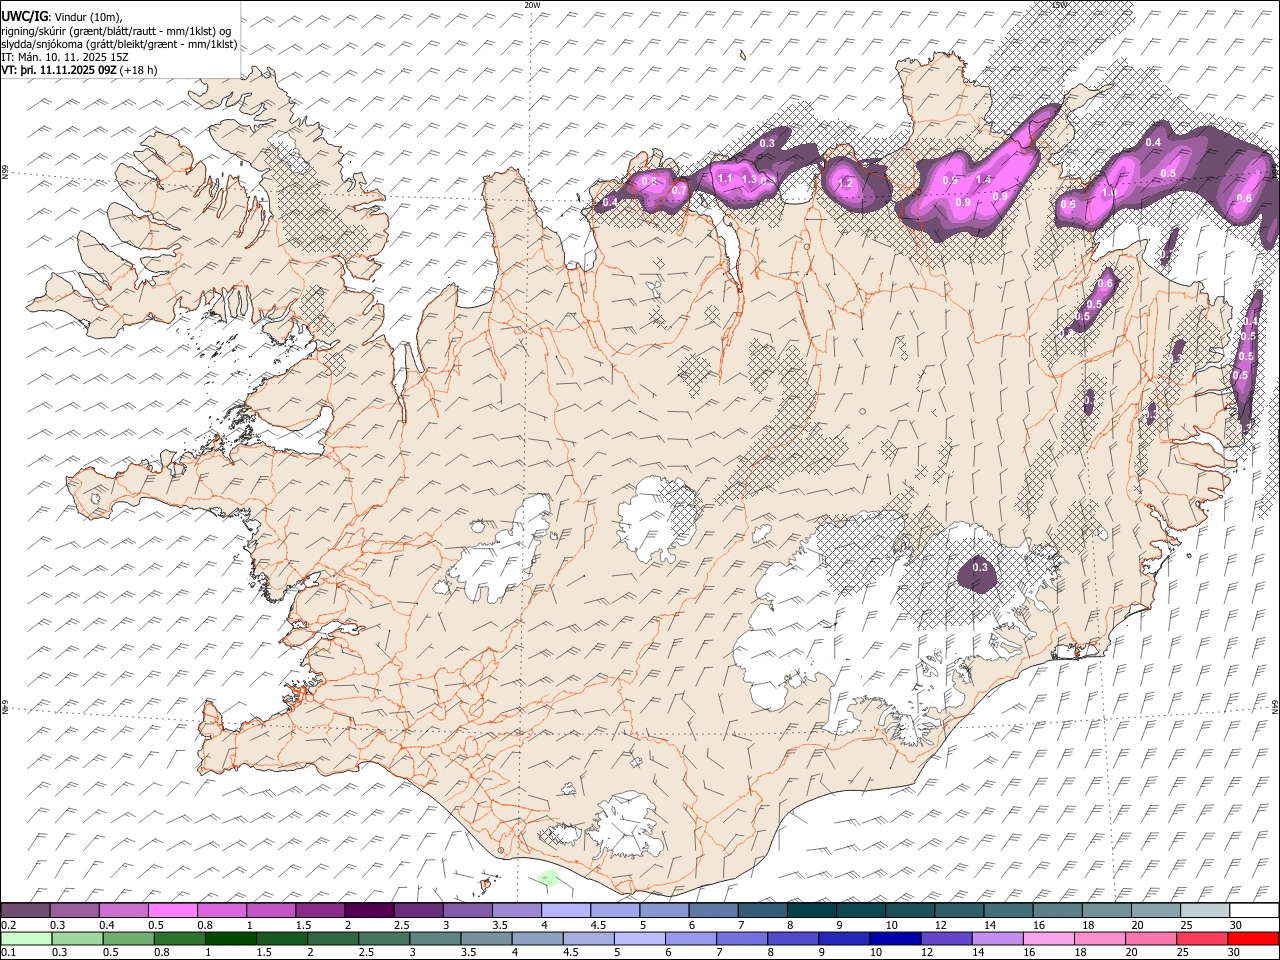Click the 'slydda/snjókoma' legend description line

[x=119, y=44]
